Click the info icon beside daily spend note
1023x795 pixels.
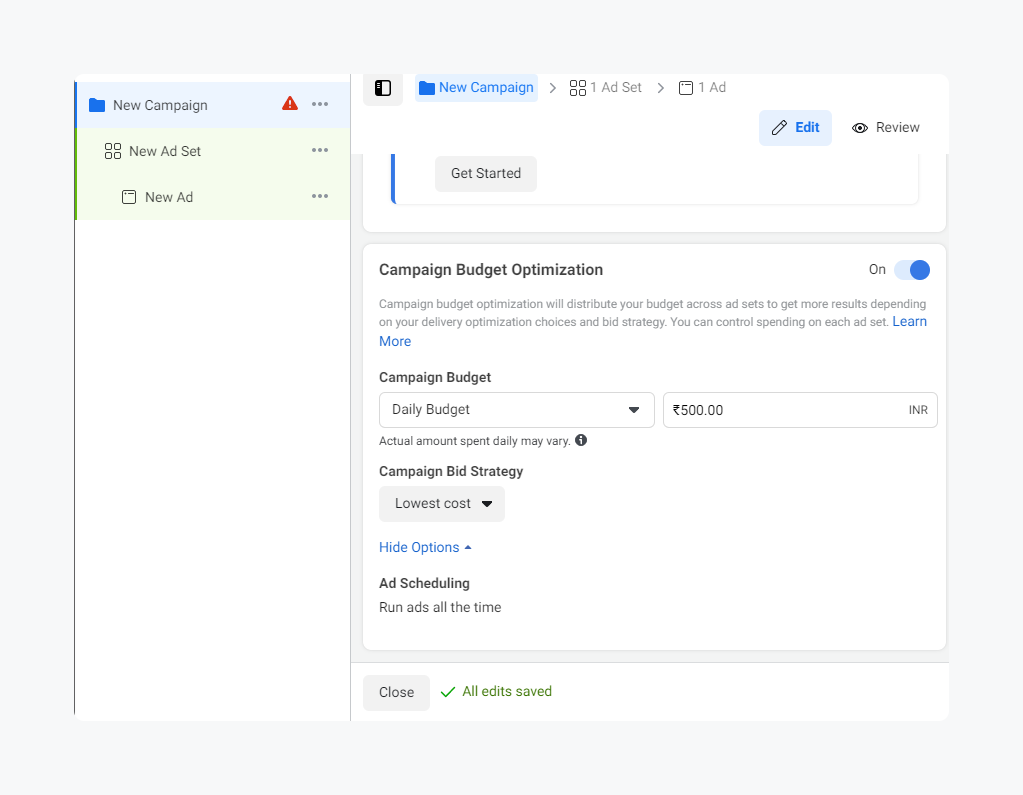(581, 440)
